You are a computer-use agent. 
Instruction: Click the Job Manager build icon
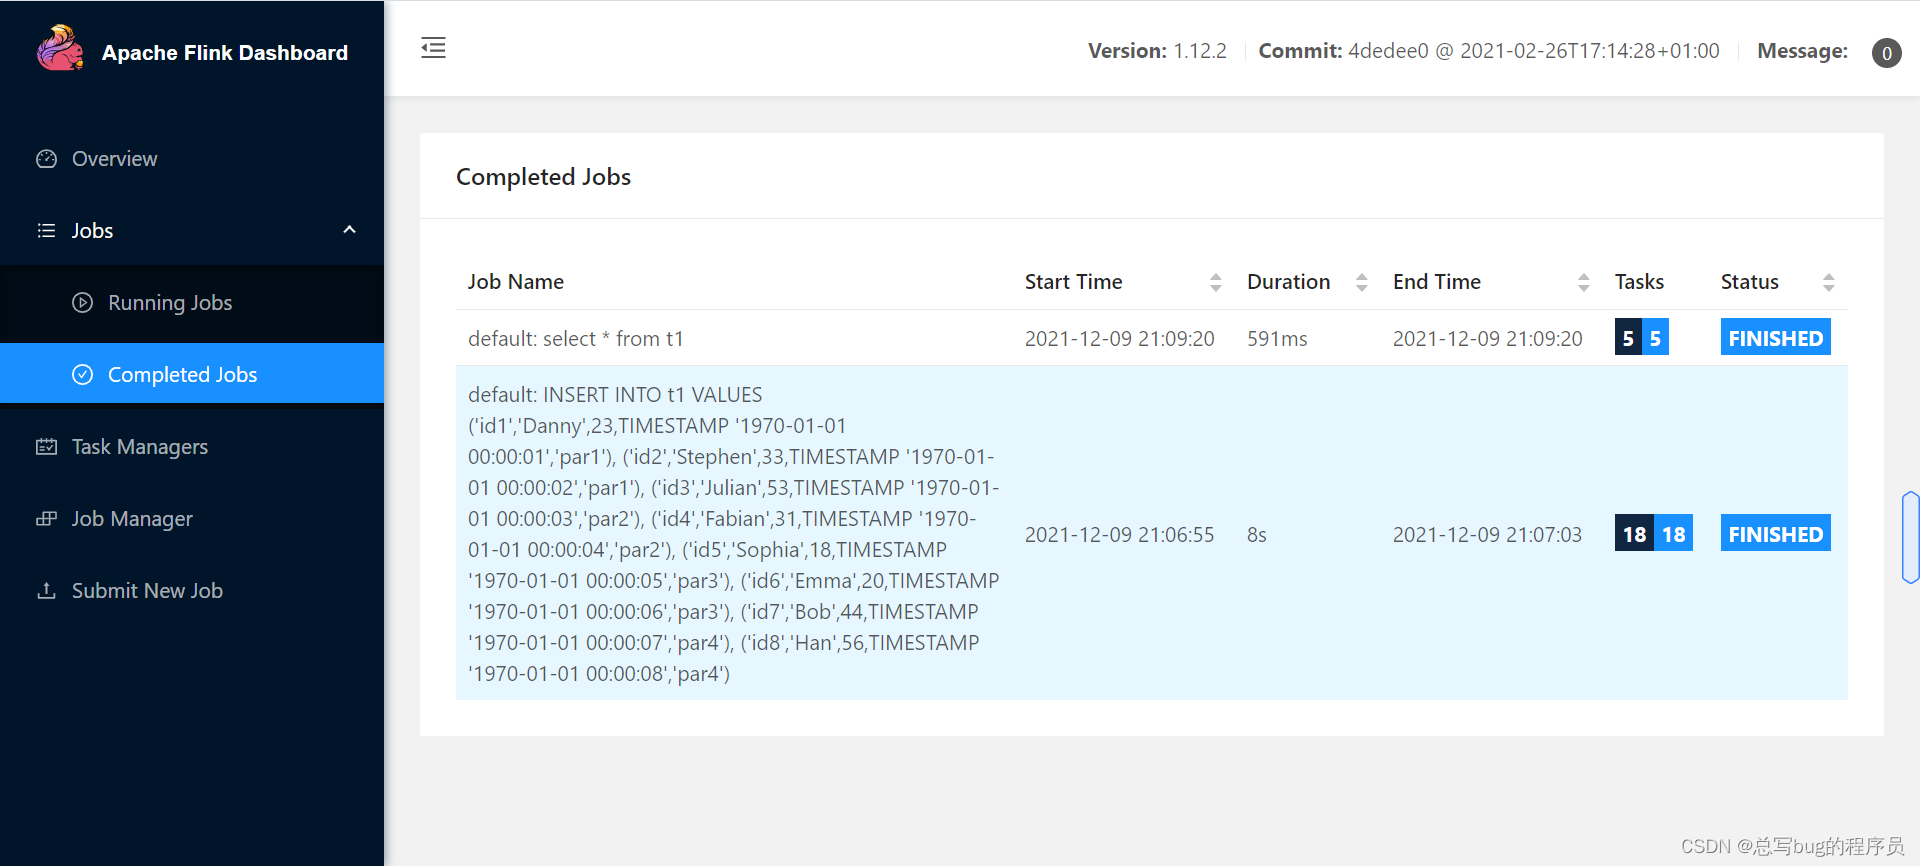[46, 519]
